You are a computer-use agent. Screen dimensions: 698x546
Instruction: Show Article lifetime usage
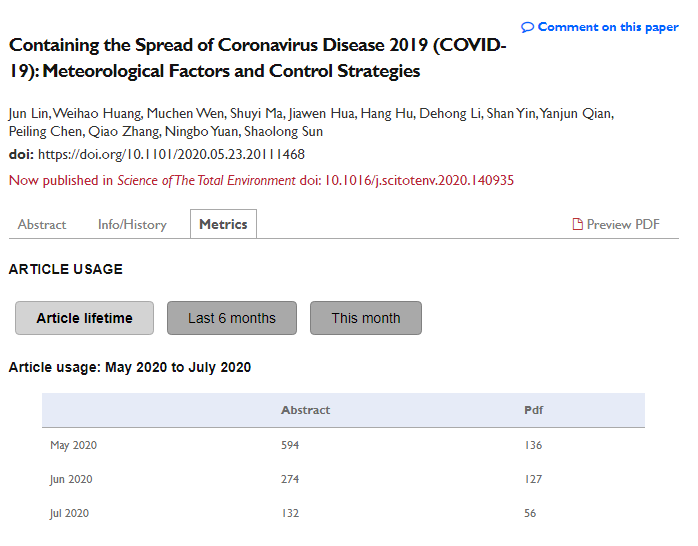coord(84,318)
